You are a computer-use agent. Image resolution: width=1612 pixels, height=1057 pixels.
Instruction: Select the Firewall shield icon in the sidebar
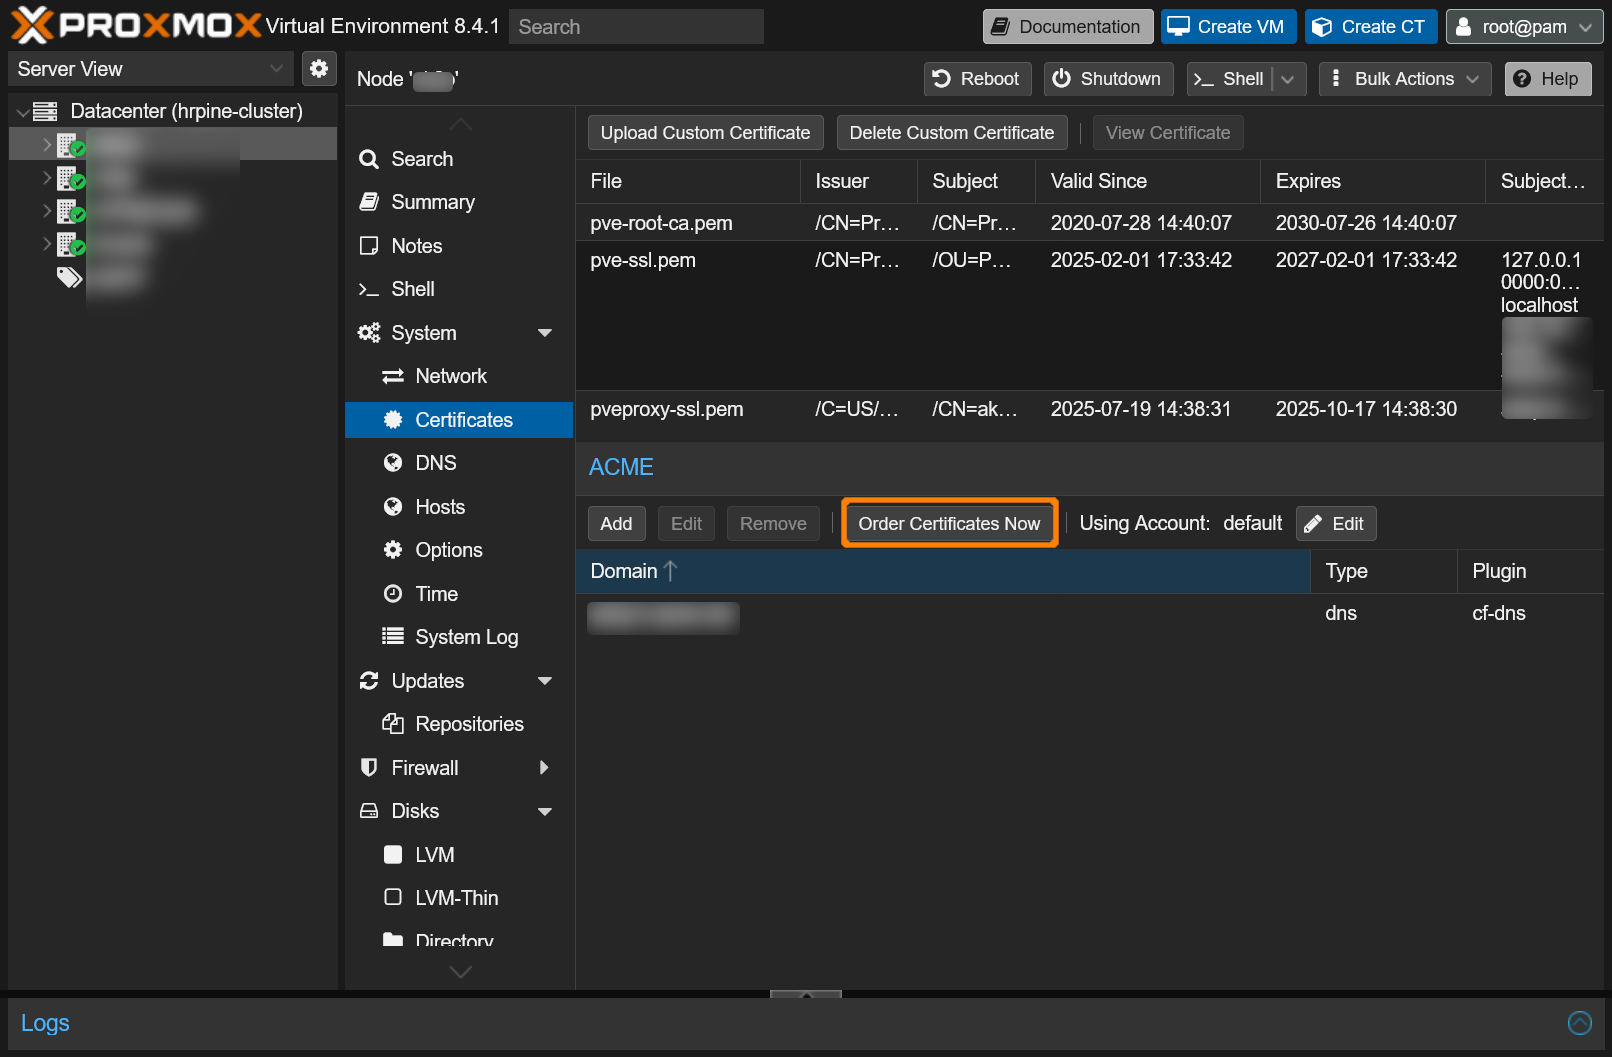tap(369, 767)
